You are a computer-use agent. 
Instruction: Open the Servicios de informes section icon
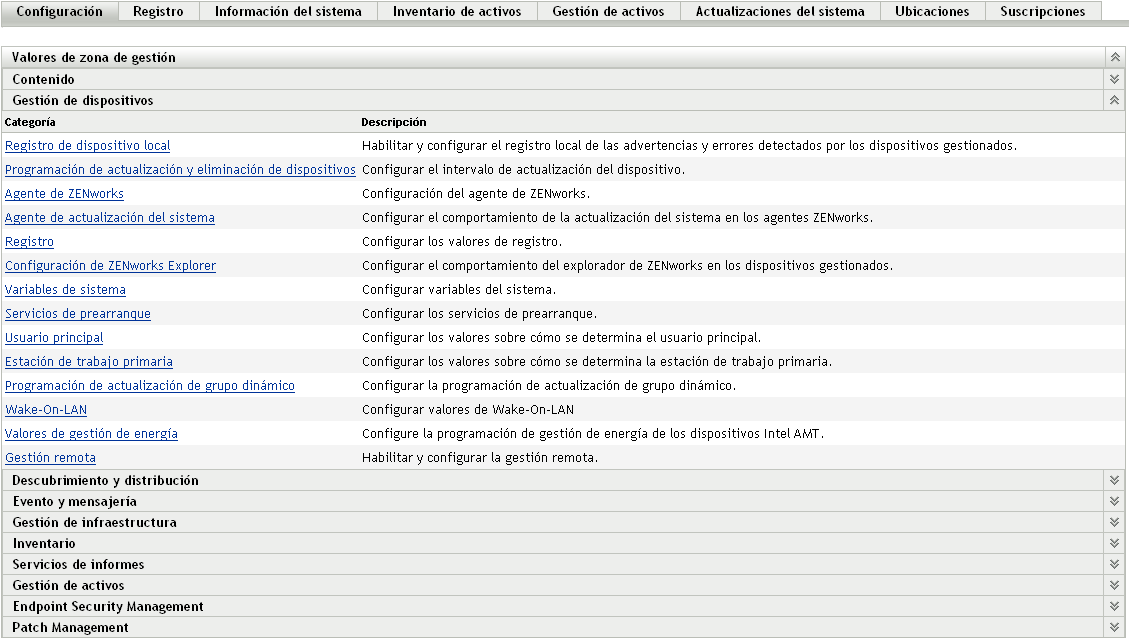[x=1114, y=564]
